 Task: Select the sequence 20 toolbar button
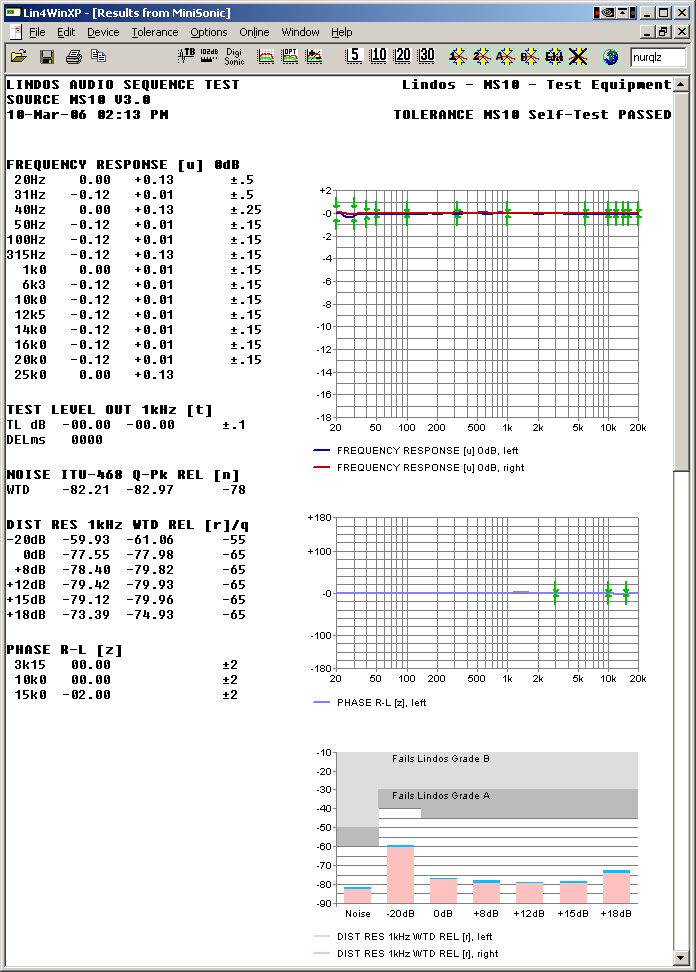coord(402,56)
